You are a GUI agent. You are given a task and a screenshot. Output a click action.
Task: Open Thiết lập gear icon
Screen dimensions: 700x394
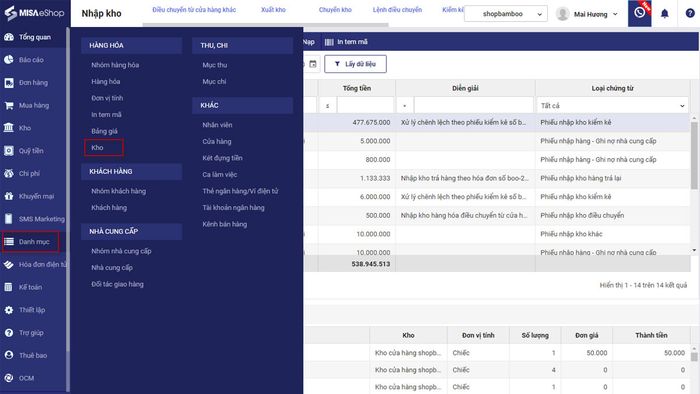8,310
